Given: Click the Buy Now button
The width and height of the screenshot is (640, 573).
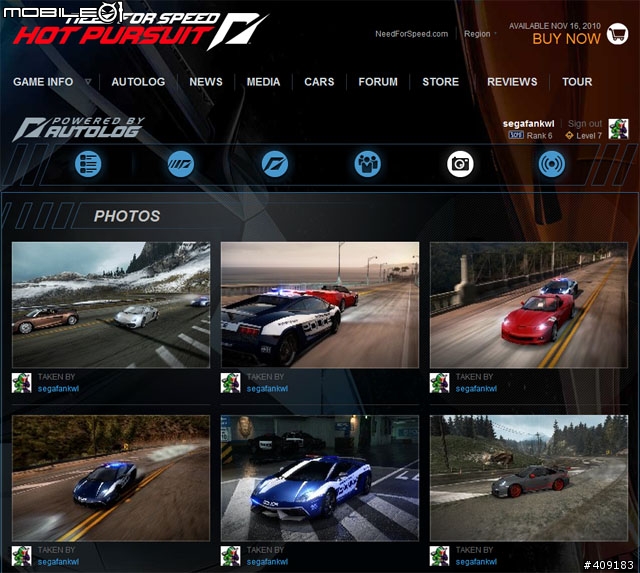Looking at the screenshot, I should 567,39.
